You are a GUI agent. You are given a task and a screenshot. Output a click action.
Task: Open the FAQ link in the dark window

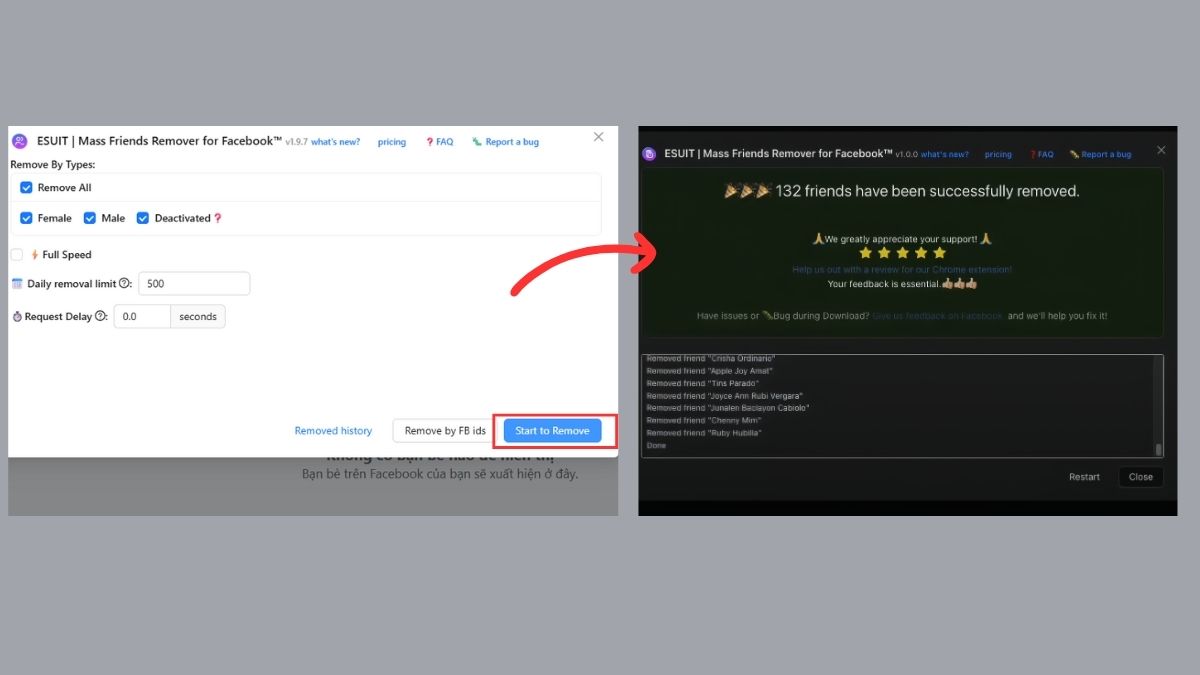1042,155
